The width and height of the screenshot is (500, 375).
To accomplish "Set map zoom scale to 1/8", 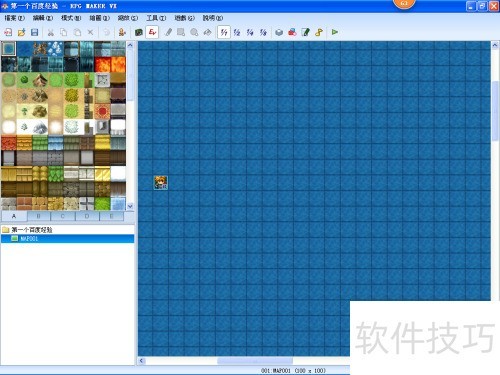I will (263, 32).
